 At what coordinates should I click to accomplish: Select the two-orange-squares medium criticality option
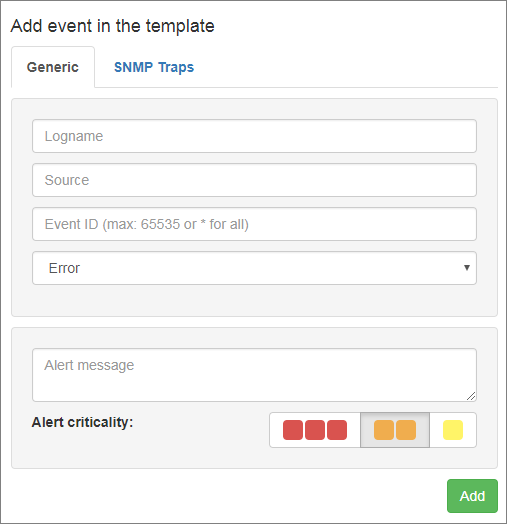(x=395, y=430)
